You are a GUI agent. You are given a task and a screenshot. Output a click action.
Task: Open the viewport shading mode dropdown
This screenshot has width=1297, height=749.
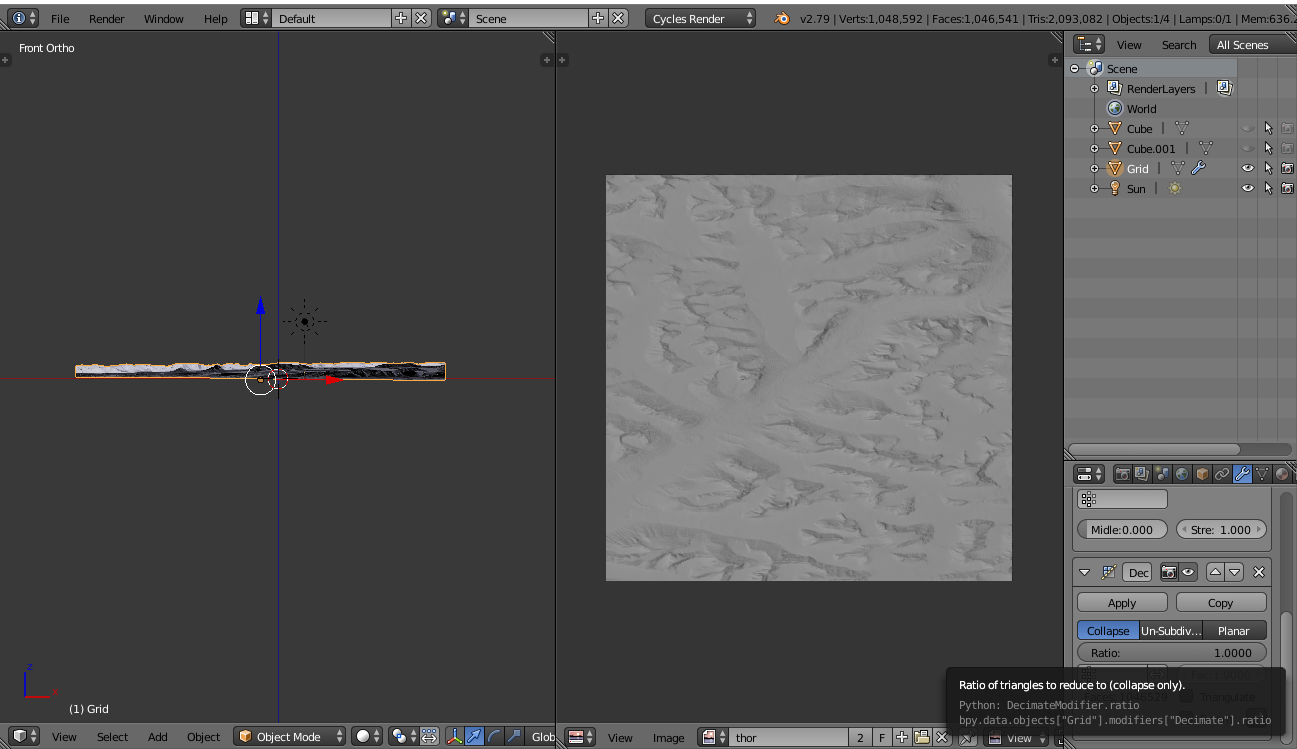367,736
